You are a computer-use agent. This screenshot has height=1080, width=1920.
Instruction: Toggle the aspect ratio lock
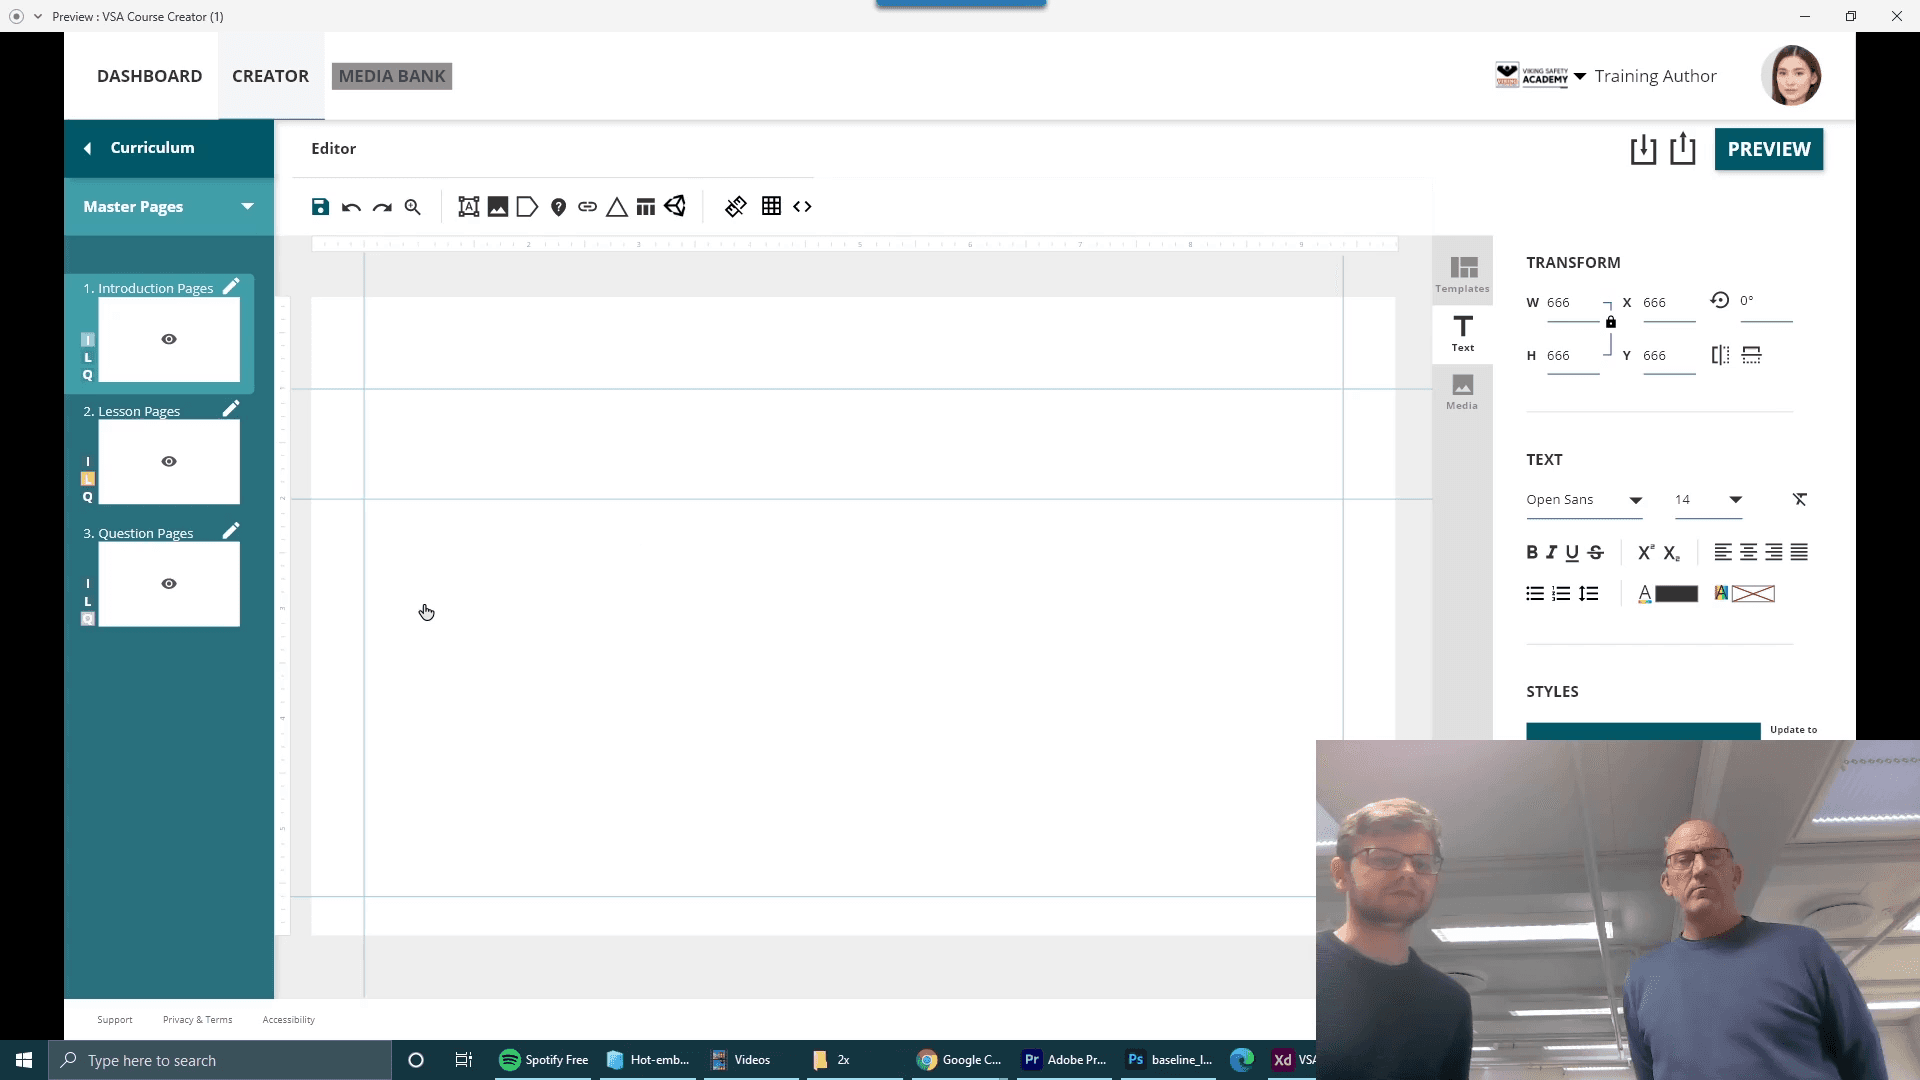point(1610,322)
